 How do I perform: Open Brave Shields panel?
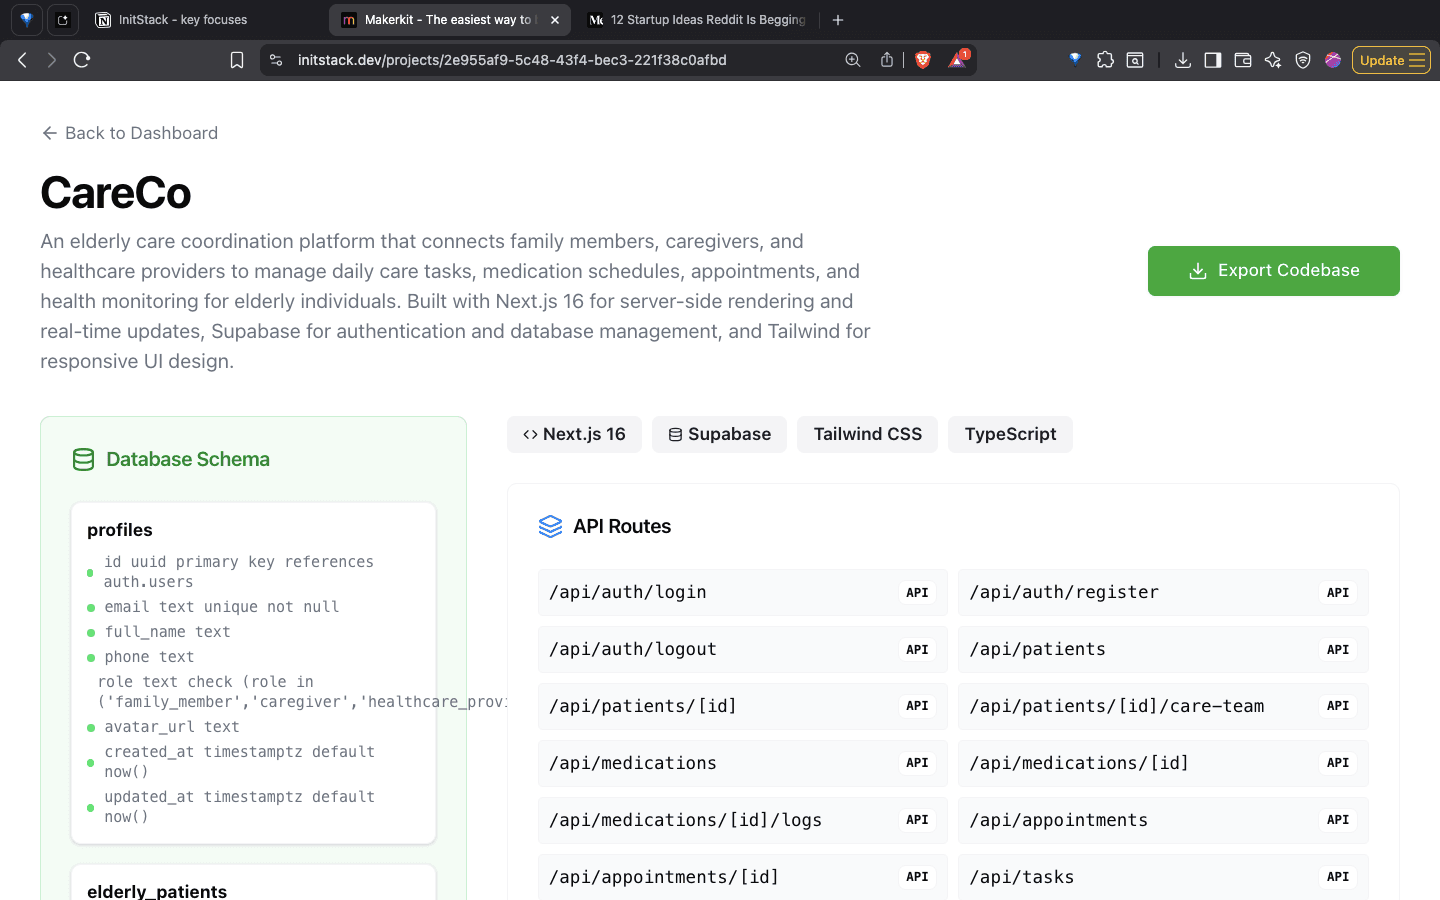click(923, 59)
